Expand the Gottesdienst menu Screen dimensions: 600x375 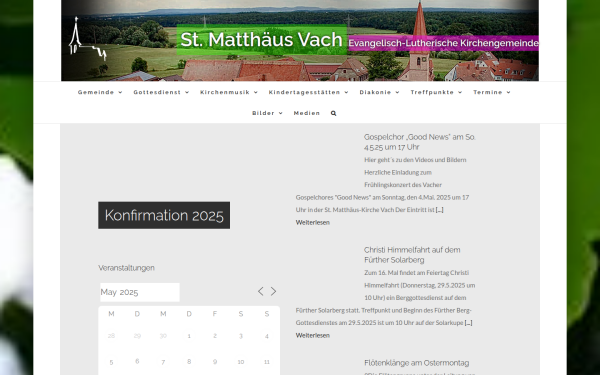tap(161, 92)
